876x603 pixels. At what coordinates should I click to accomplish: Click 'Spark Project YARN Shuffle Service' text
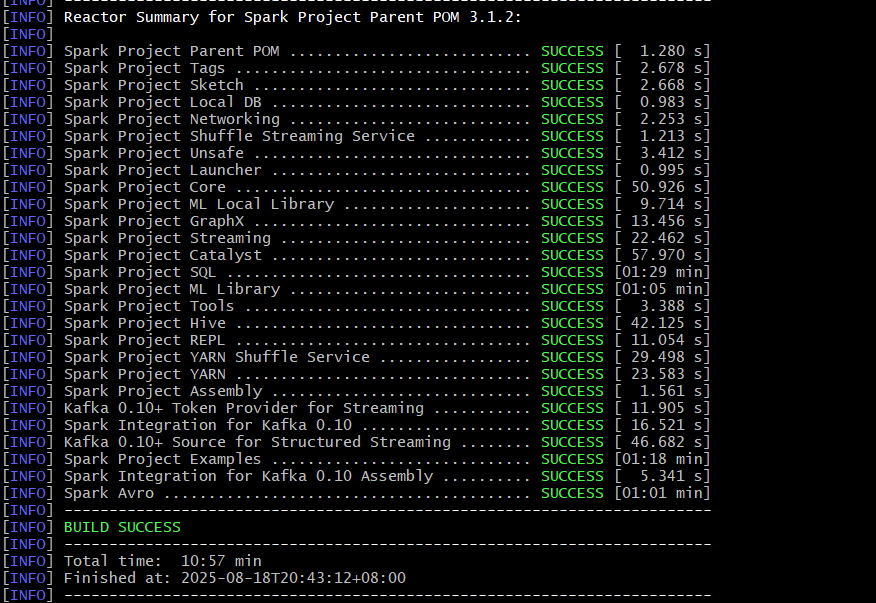(x=217, y=357)
